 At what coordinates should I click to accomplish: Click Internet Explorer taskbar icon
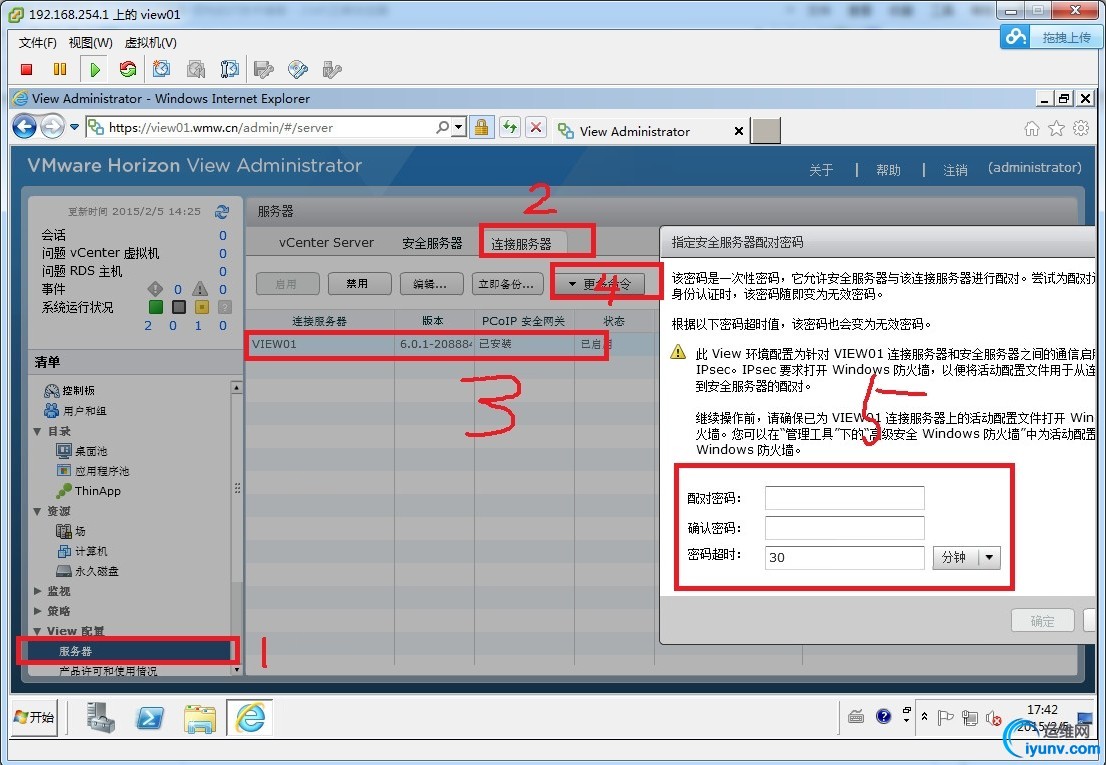point(250,718)
